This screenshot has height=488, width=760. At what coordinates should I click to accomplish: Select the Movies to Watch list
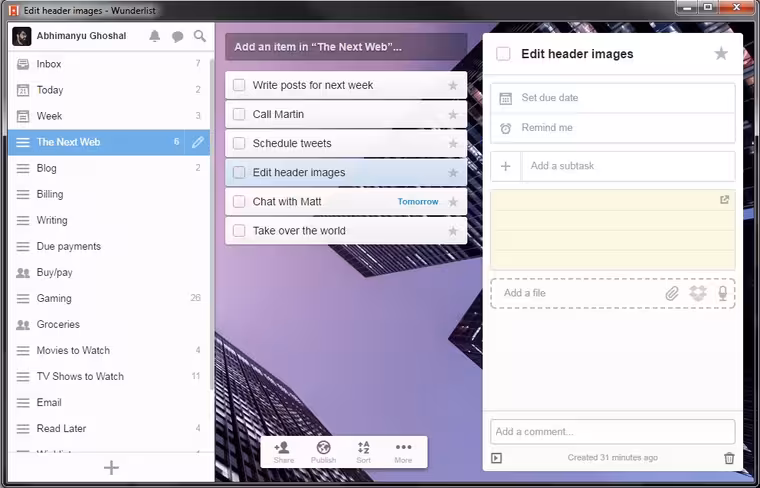point(109,351)
